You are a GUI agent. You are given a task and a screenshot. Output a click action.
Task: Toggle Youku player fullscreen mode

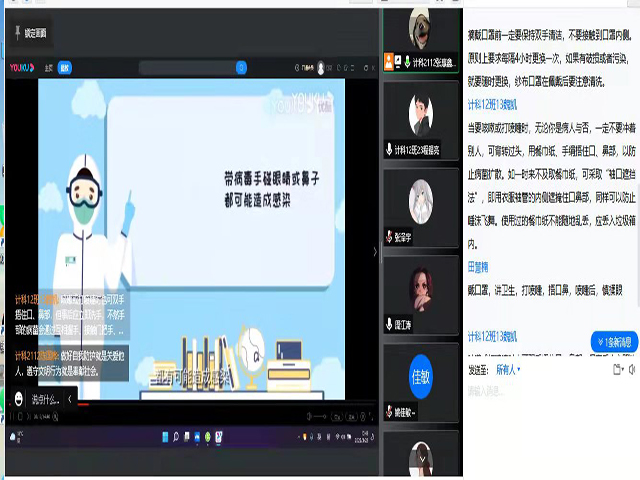pyautogui.click(x=371, y=417)
